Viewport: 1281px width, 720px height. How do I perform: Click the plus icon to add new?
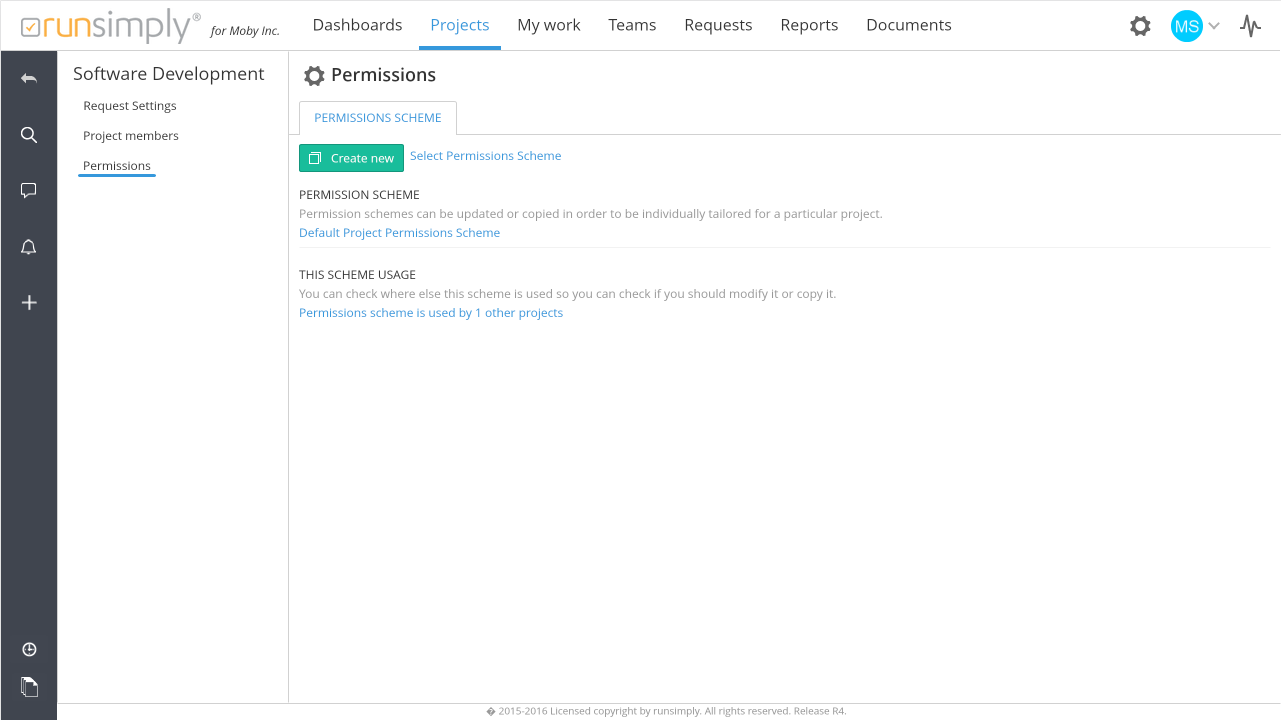click(x=29, y=302)
